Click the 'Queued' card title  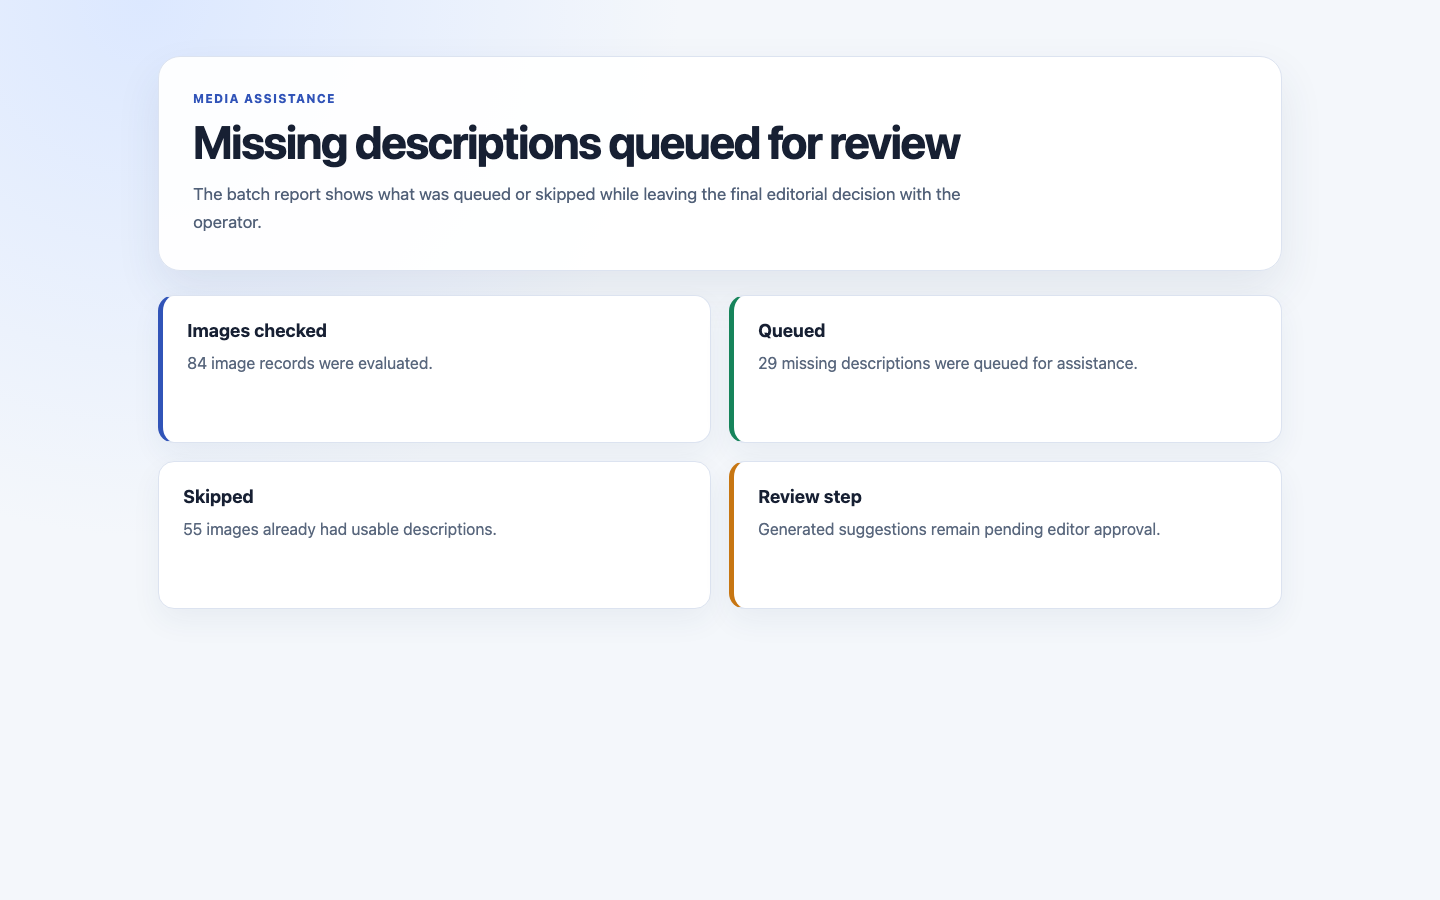coord(791,331)
